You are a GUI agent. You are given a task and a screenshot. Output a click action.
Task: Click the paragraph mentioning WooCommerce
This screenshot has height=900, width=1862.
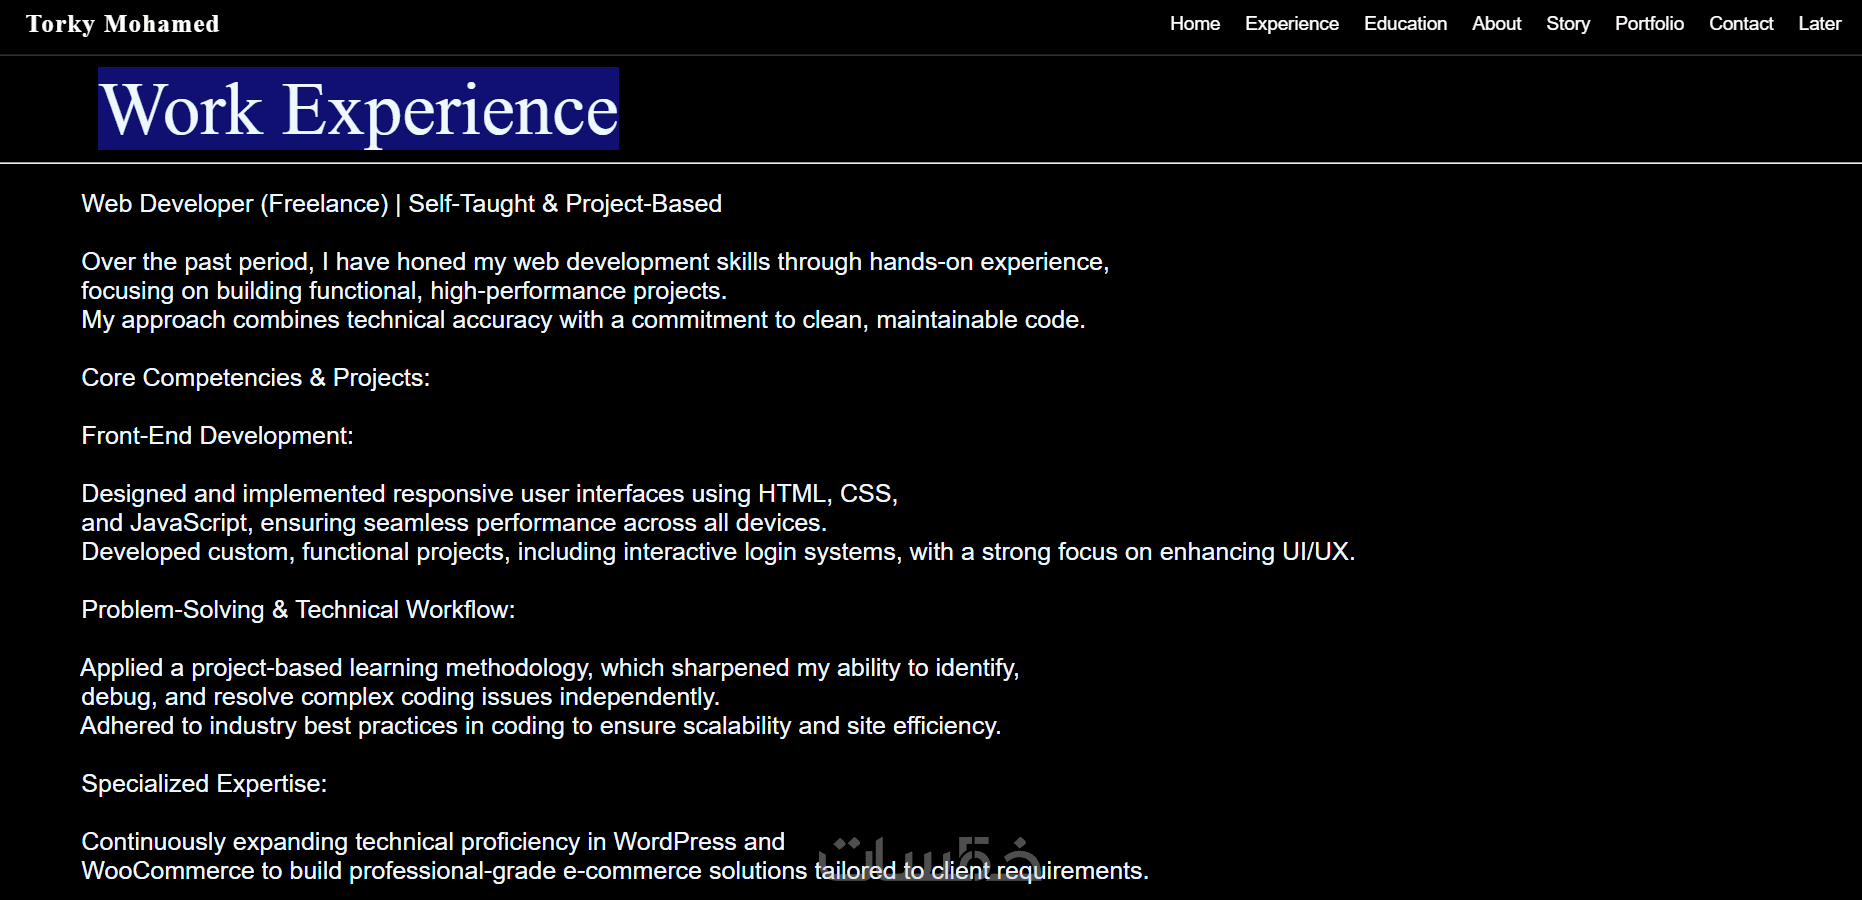click(x=615, y=856)
